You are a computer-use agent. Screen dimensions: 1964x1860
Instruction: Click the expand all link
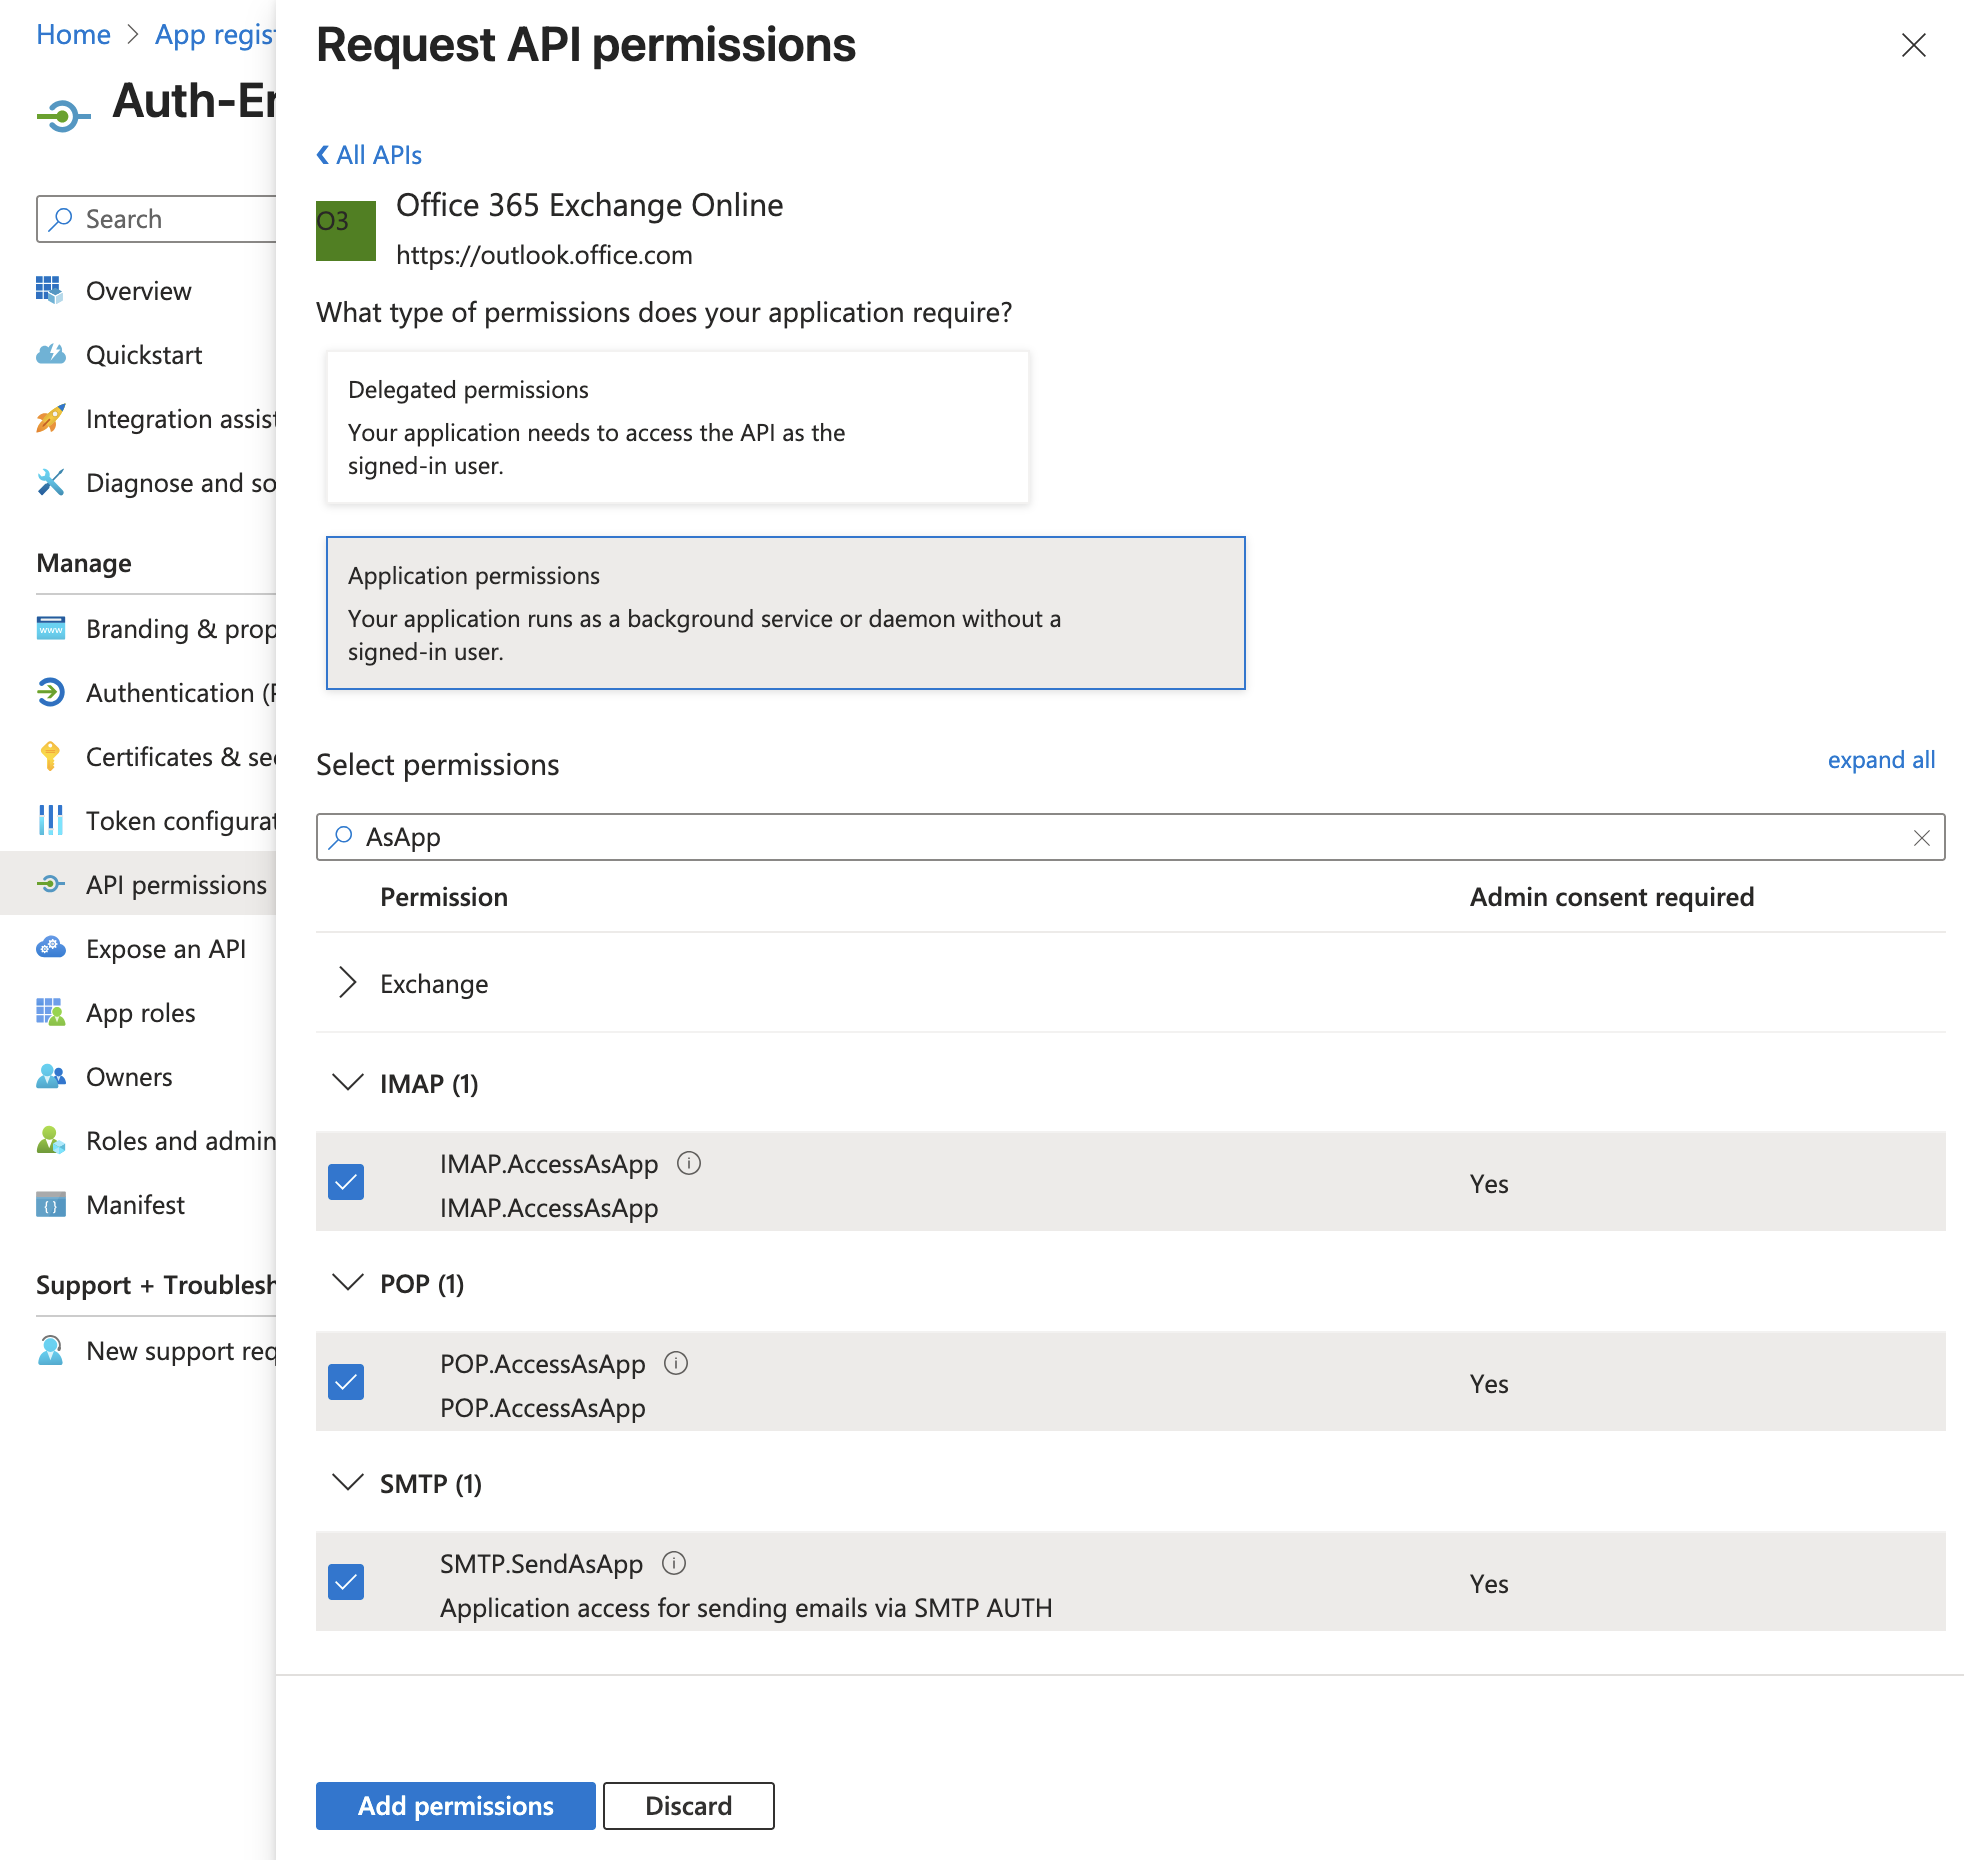1881,760
